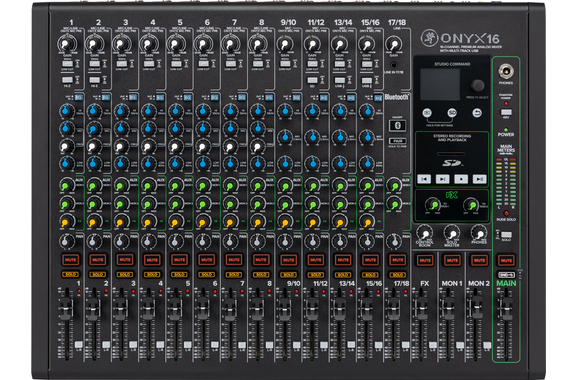This screenshot has width=576, height=380.
Task: Click the channel 7 fader
Action: 230,308
